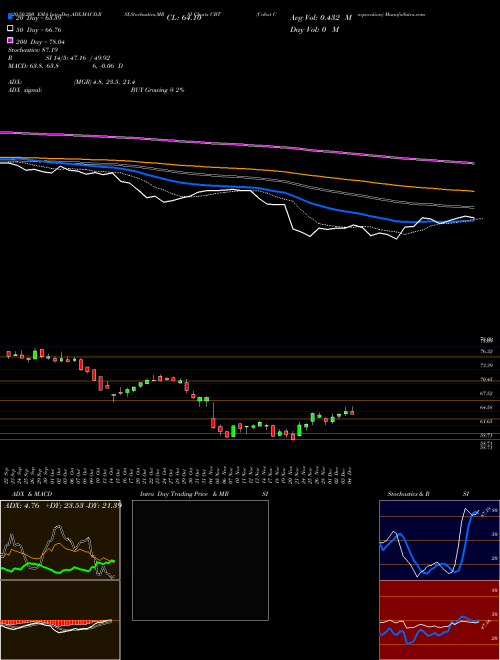Click the 'BUY Growing @ 2%' signal text
Screen dimensions: 500x660
pyautogui.click(x=157, y=90)
